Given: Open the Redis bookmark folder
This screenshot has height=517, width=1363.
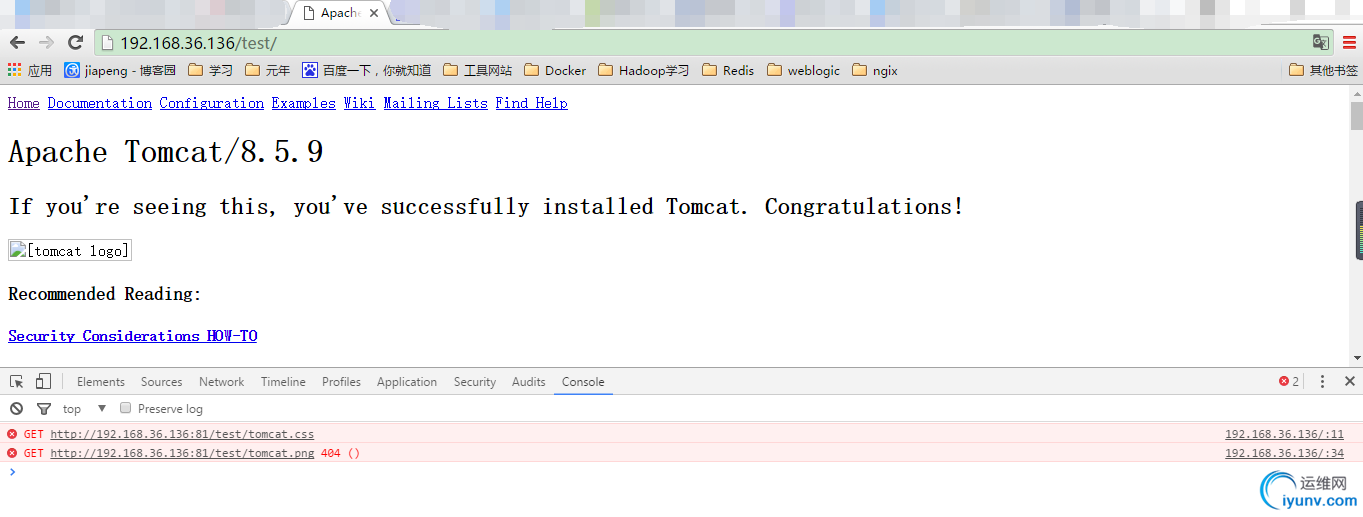Looking at the screenshot, I should coord(728,70).
